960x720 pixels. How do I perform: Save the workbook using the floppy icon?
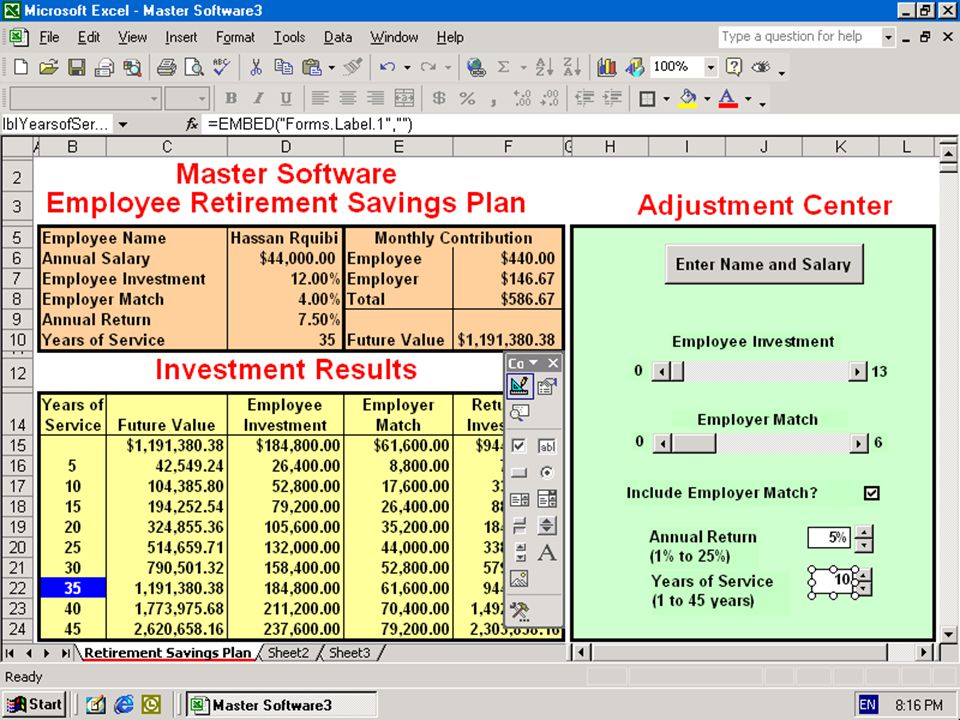click(77, 67)
